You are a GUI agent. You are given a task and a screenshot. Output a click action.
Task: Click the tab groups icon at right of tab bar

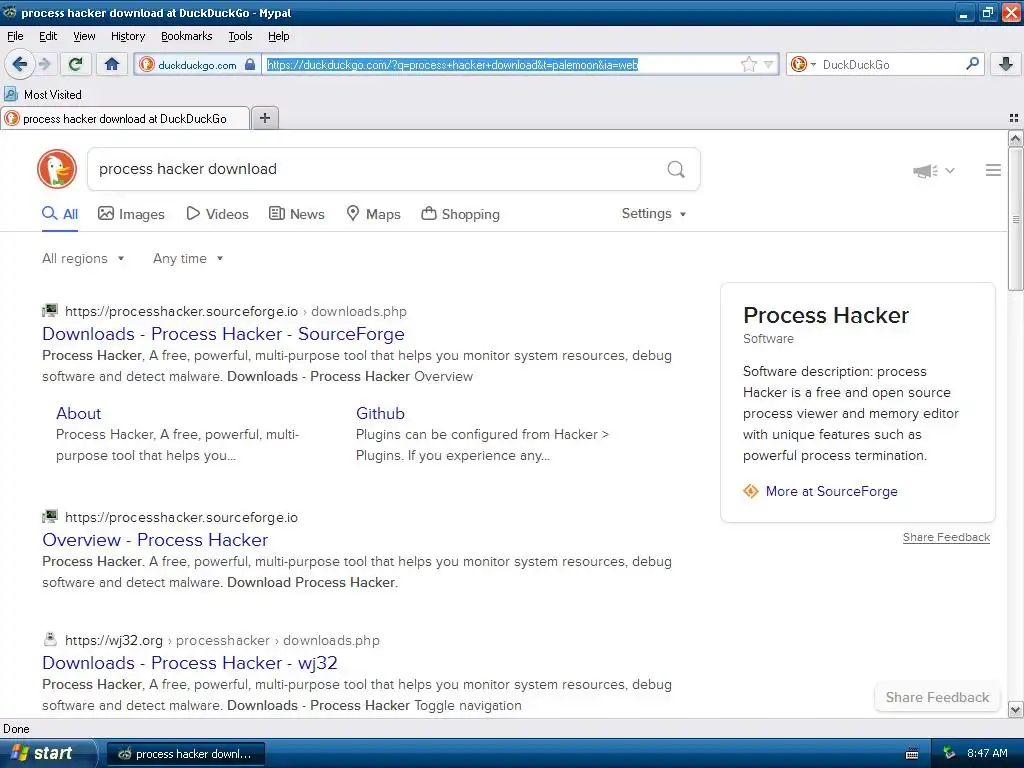(x=1014, y=118)
